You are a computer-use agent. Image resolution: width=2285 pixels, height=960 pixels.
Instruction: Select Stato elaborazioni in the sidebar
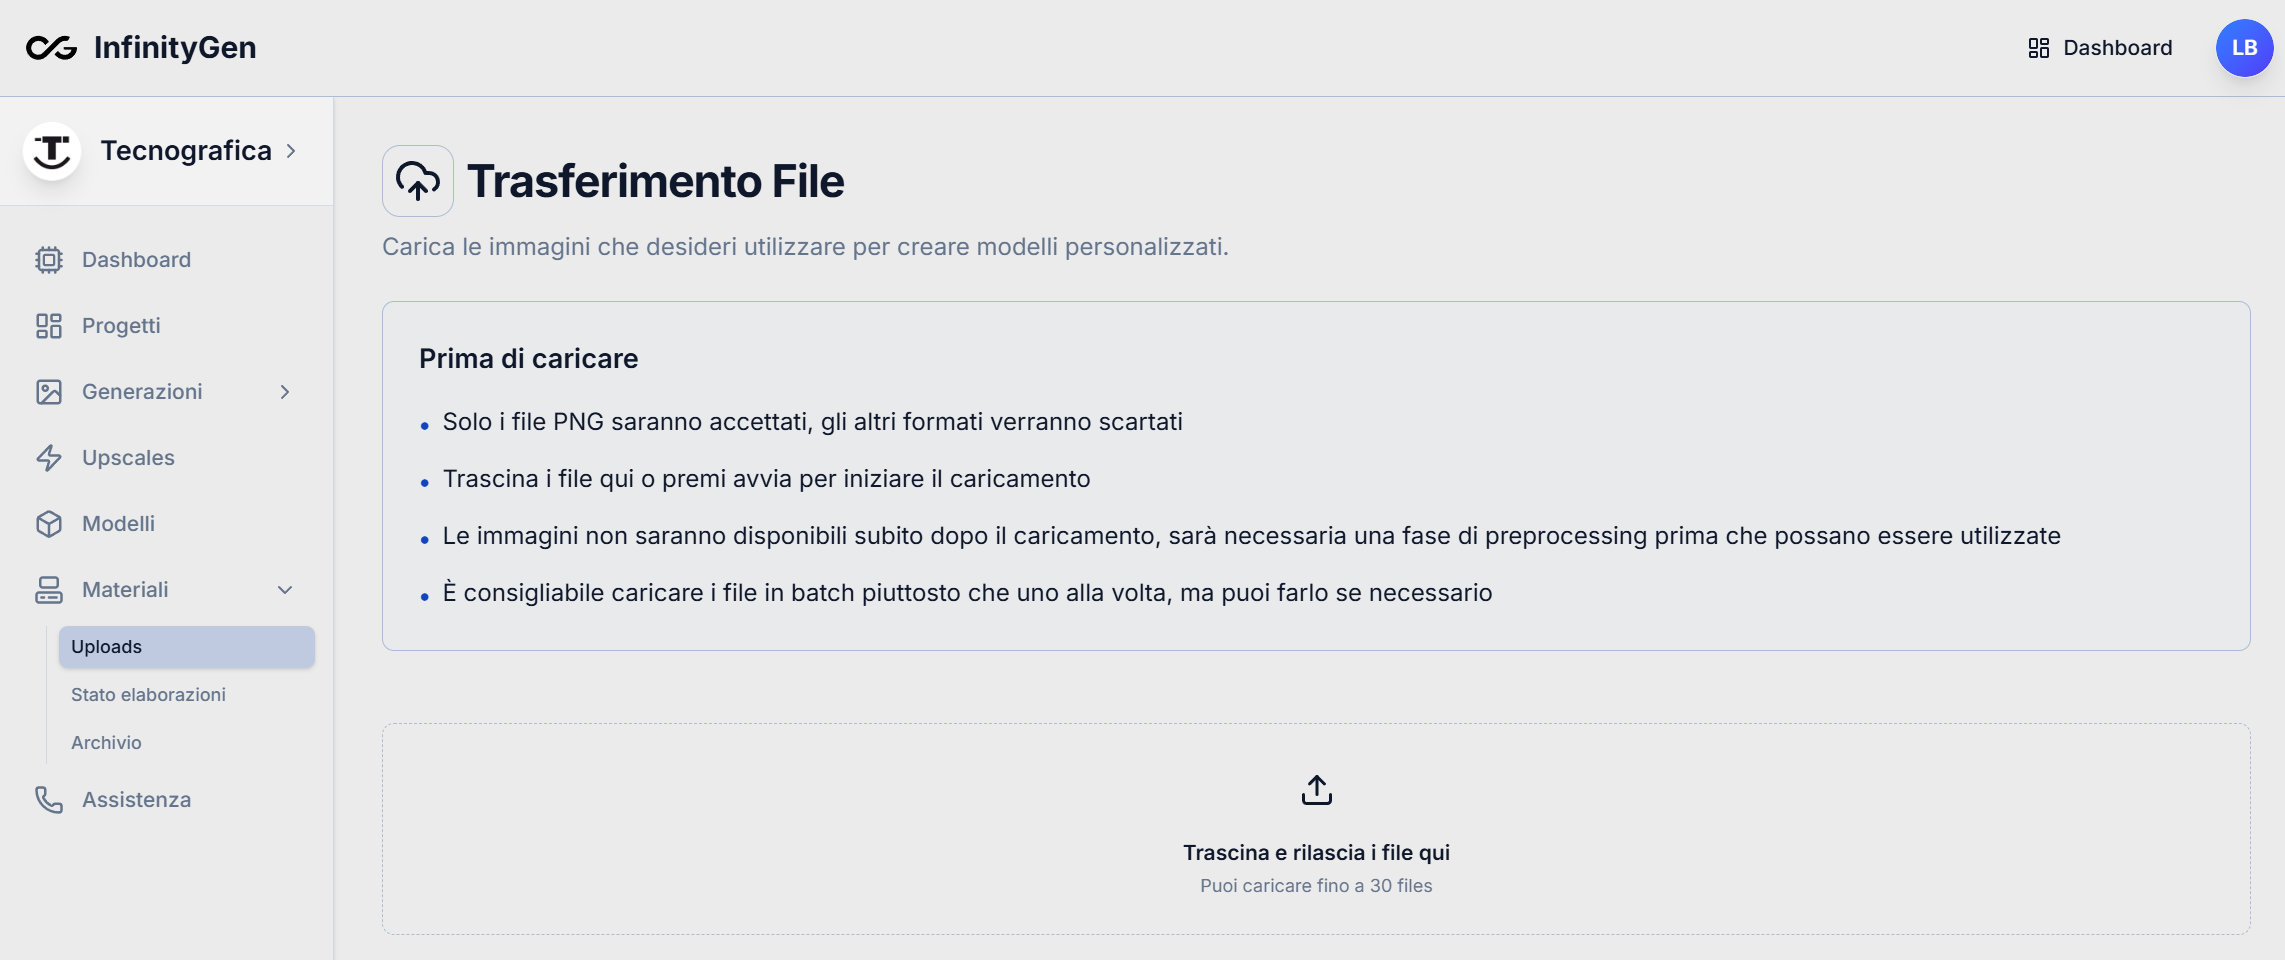pos(148,693)
